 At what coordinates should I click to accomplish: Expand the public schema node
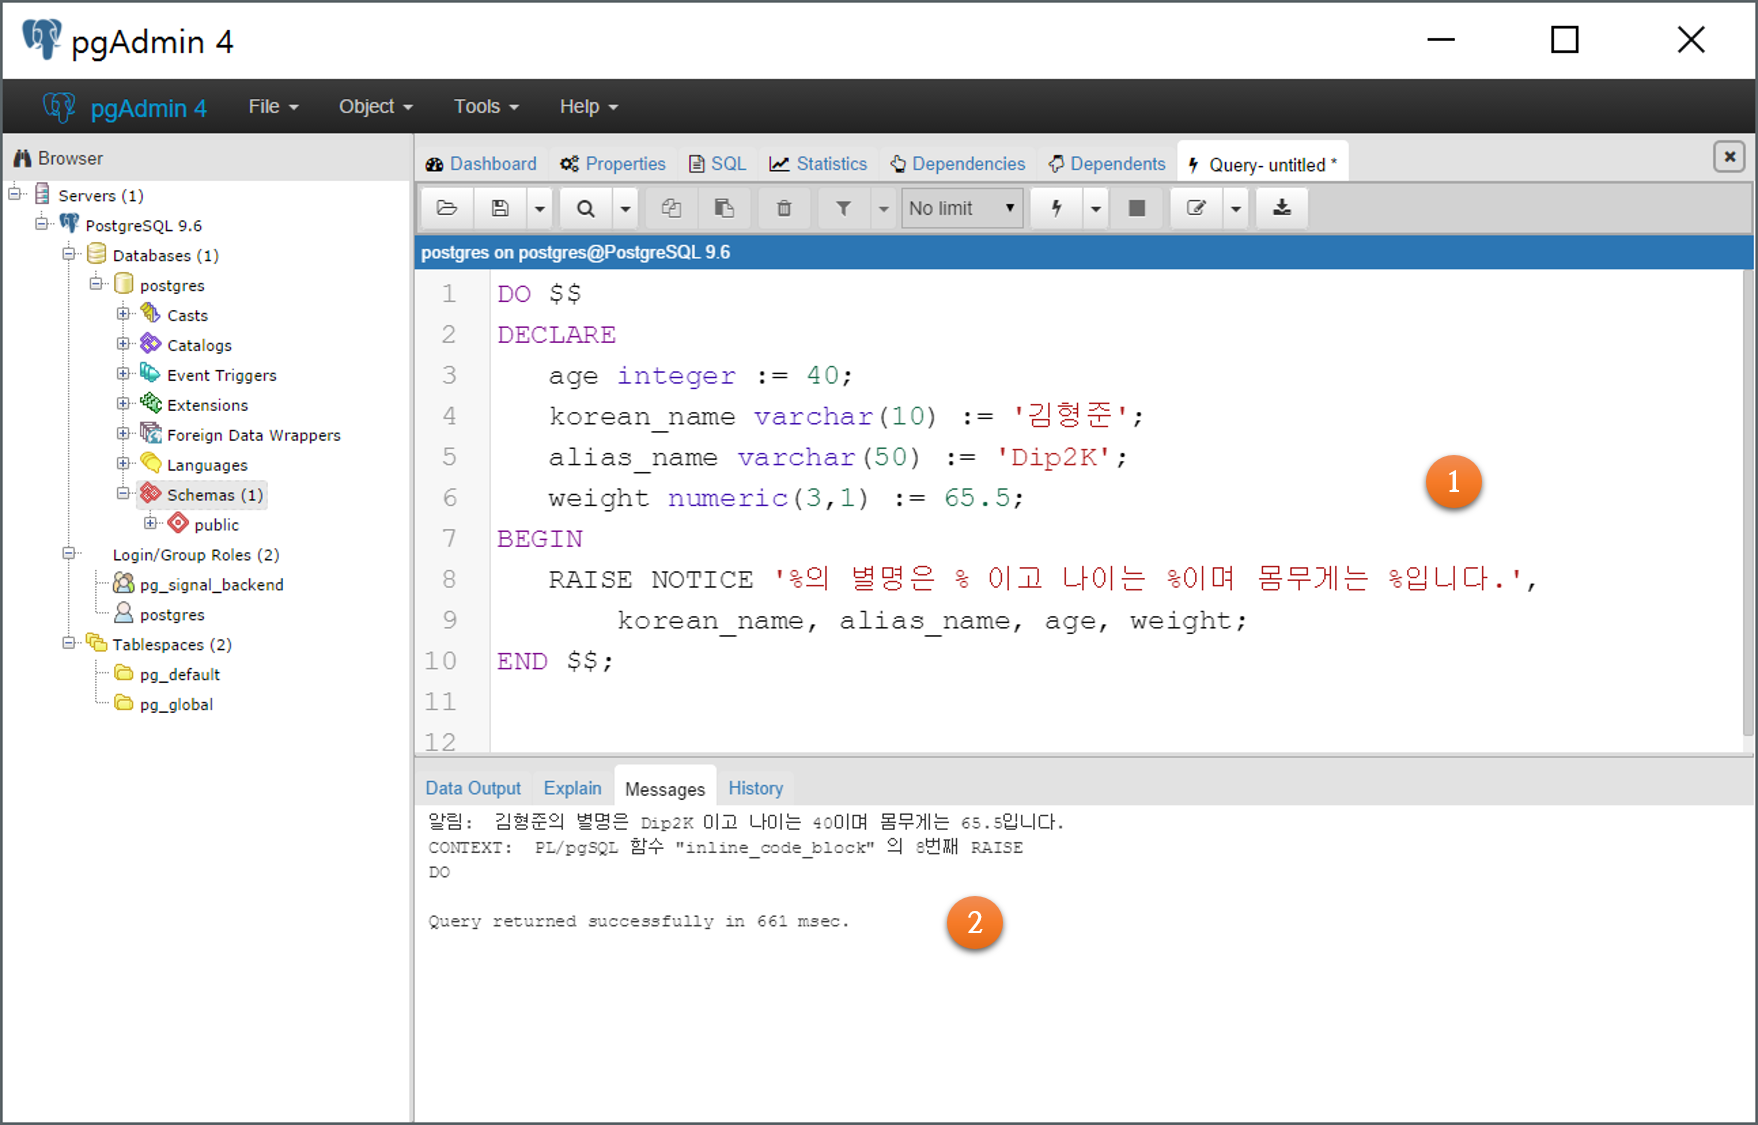(150, 522)
